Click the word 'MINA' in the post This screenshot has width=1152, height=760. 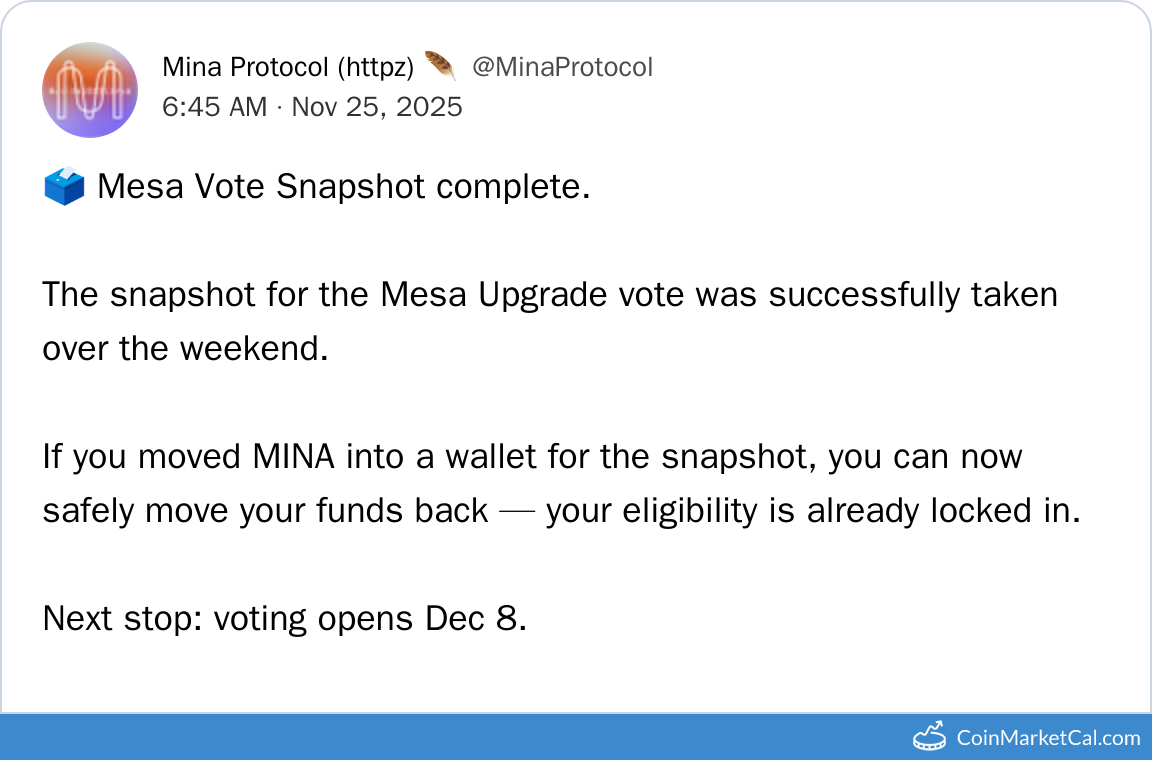click(x=291, y=457)
